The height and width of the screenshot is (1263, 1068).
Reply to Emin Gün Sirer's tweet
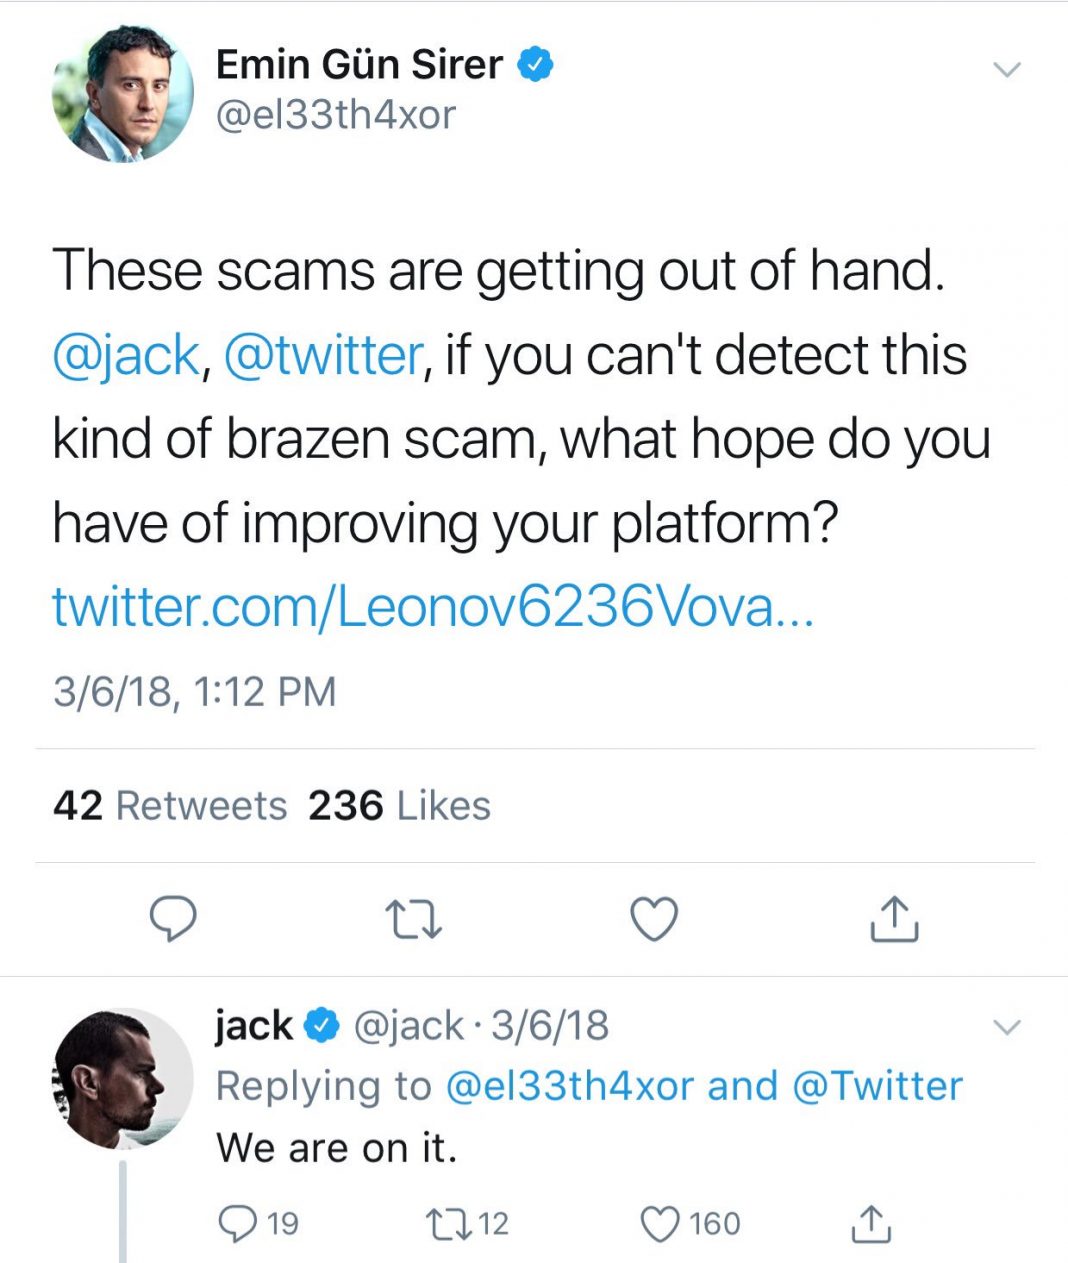click(x=172, y=919)
